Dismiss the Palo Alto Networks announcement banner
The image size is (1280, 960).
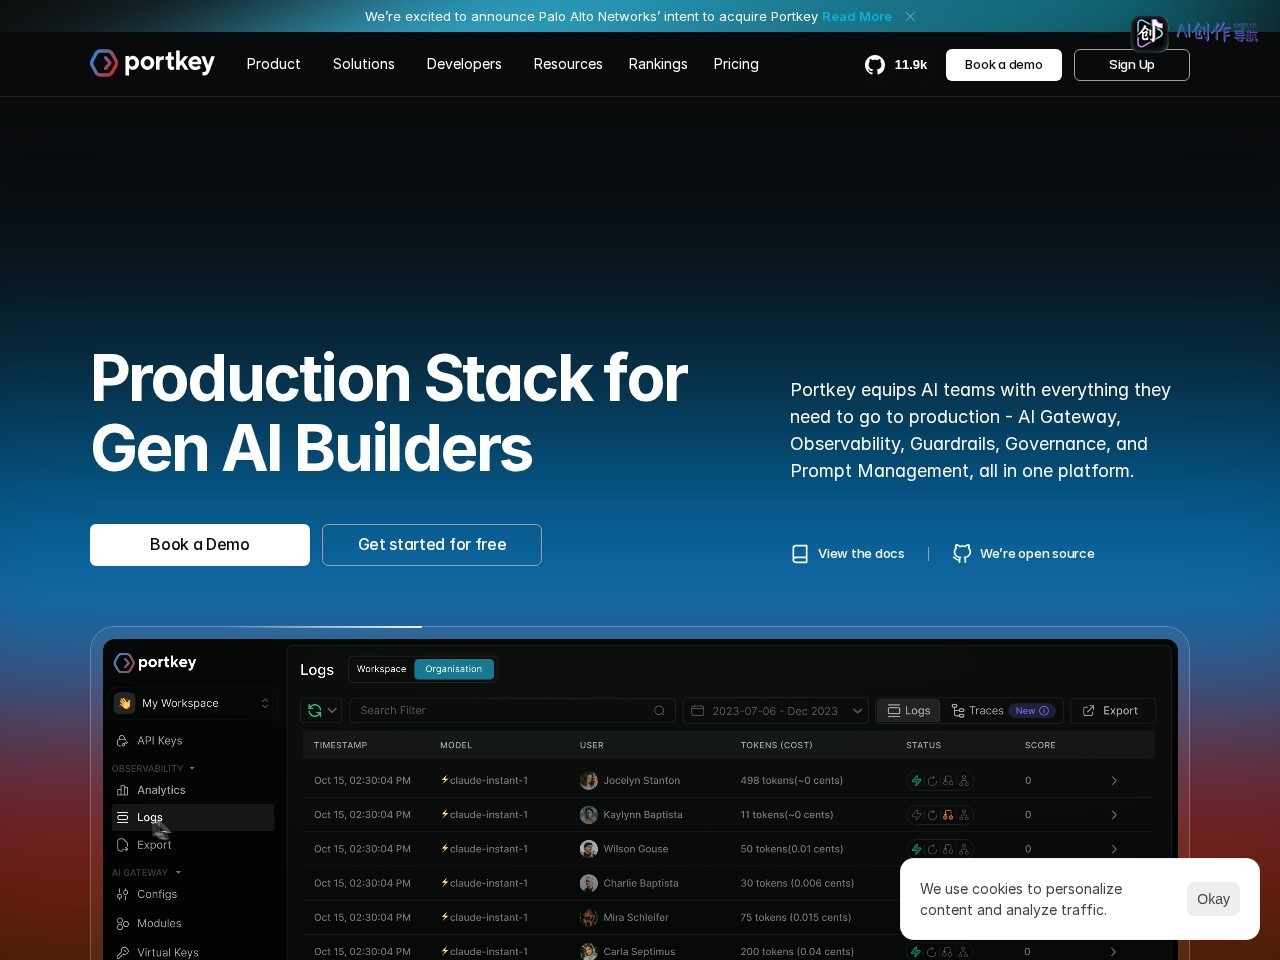click(910, 16)
